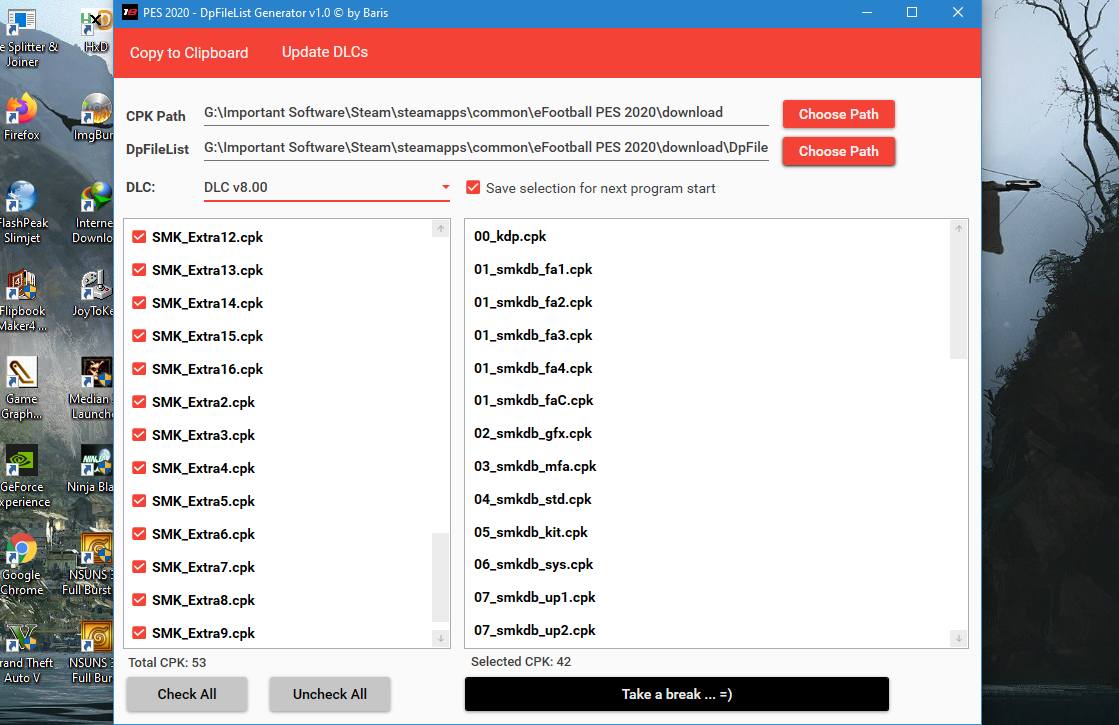Click Choose Path for DpFileList
Screen dimensions: 1119x725
click(x=839, y=151)
